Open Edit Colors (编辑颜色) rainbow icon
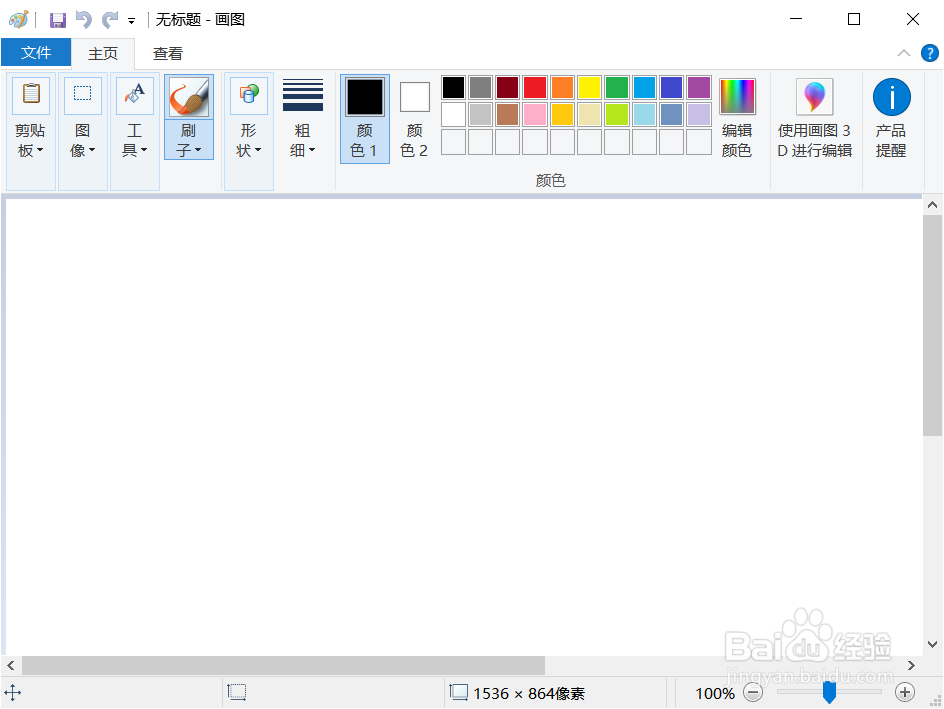The height and width of the screenshot is (709, 944). (x=737, y=95)
